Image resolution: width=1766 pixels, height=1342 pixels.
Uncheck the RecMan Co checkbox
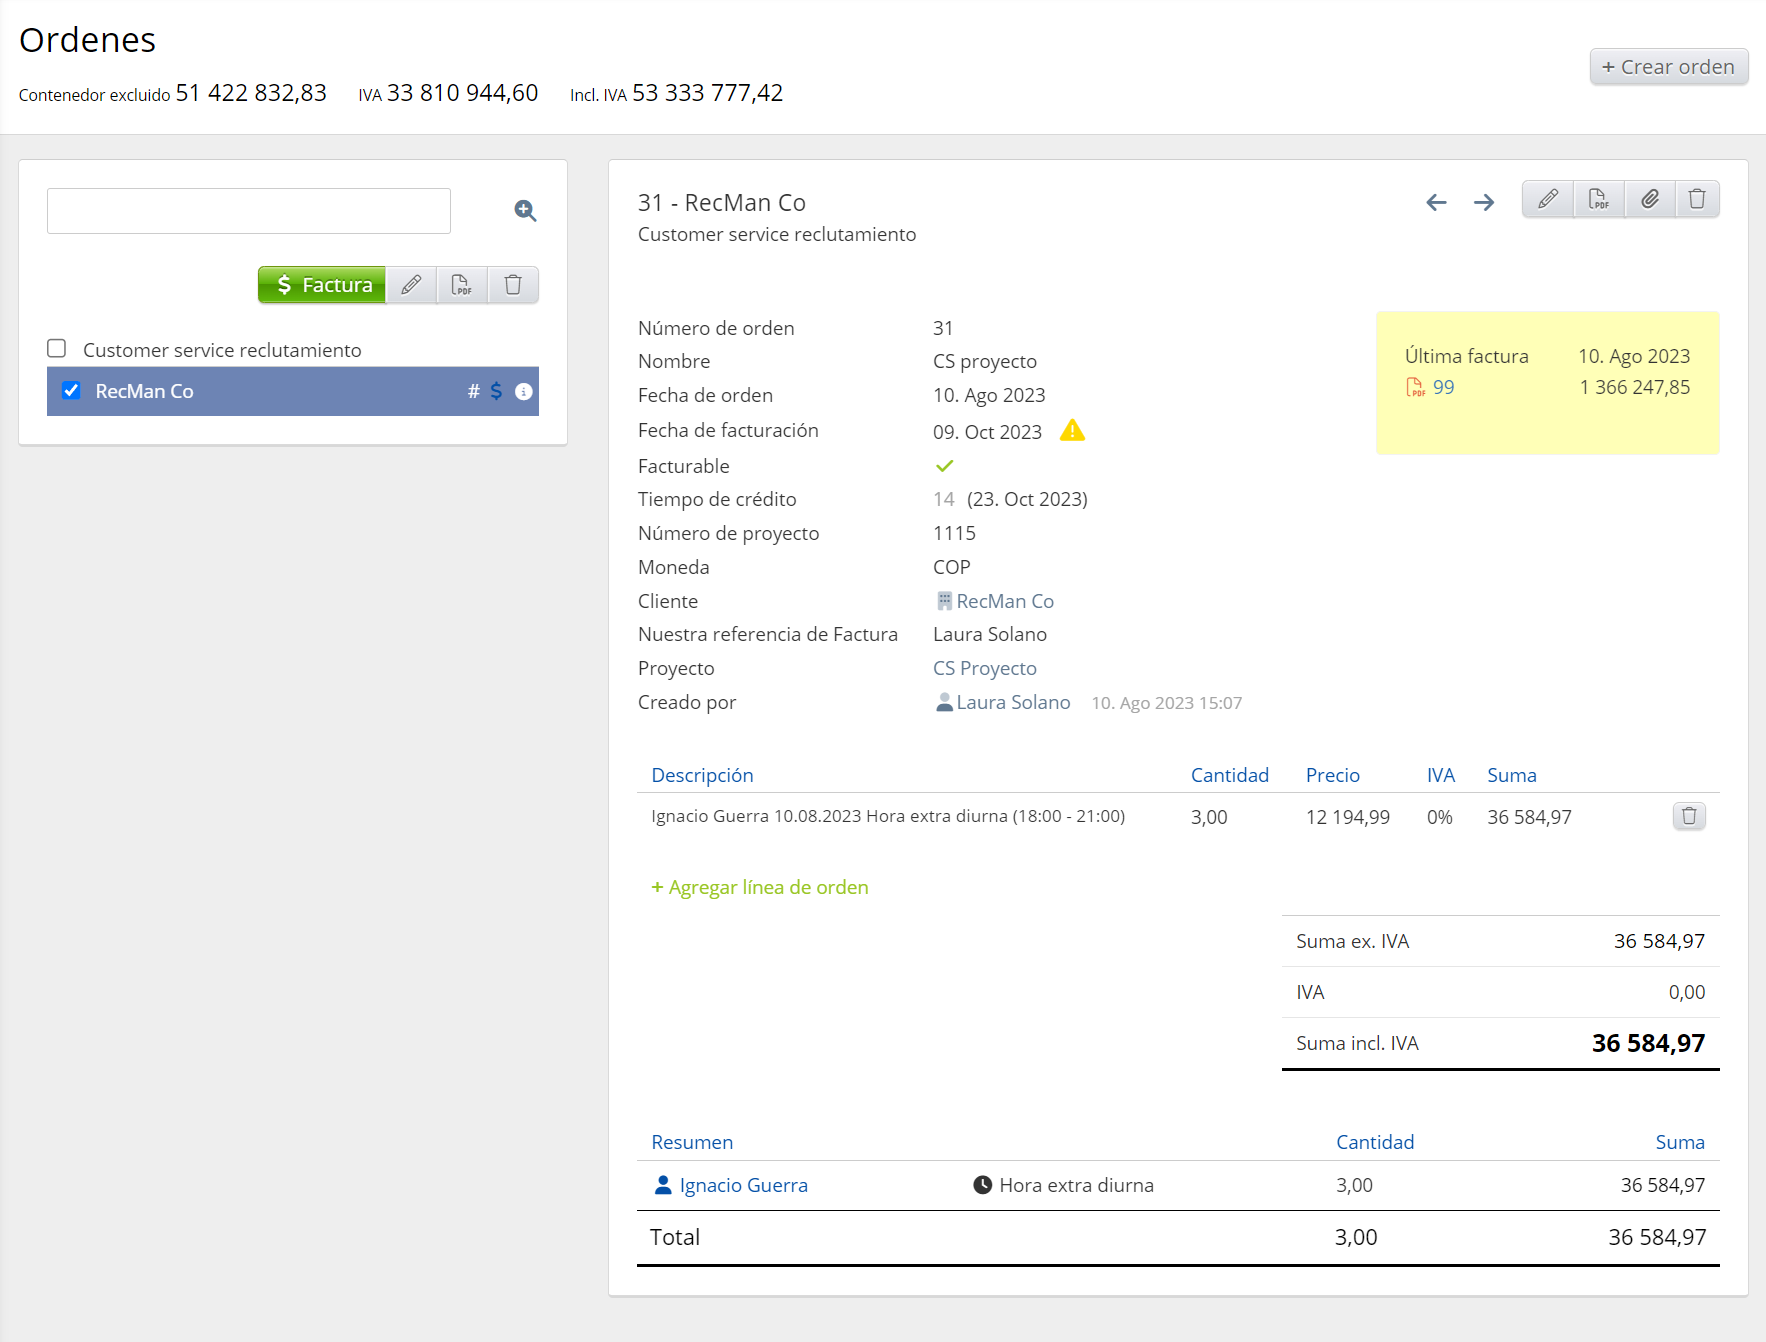pyautogui.click(x=71, y=391)
